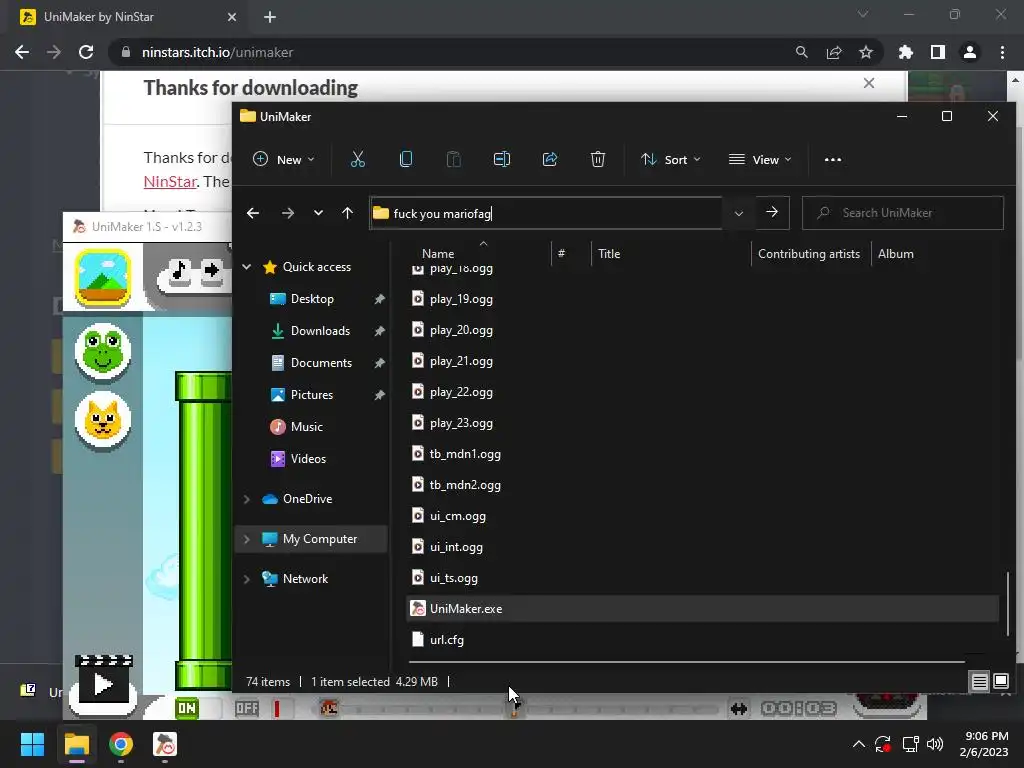Image resolution: width=1024 pixels, height=768 pixels.
Task: Click the Copy icon in Explorer toolbar
Action: coord(406,159)
